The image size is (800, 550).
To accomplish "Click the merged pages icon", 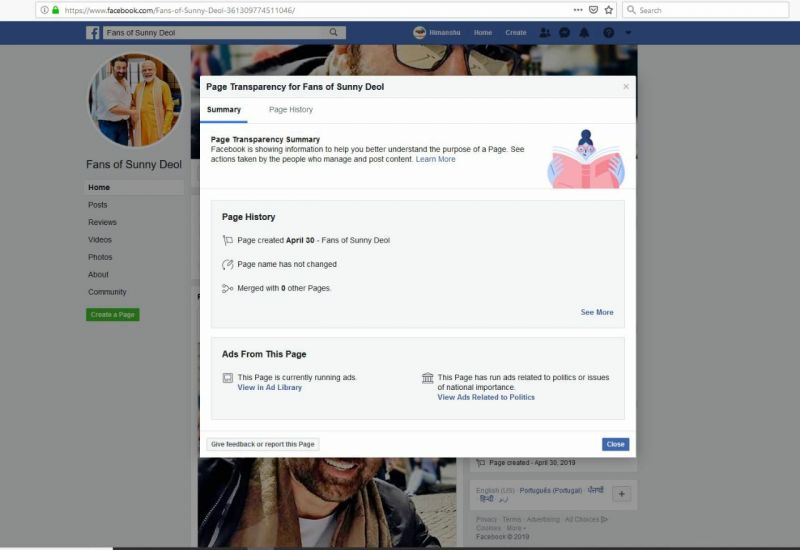I will pos(228,288).
